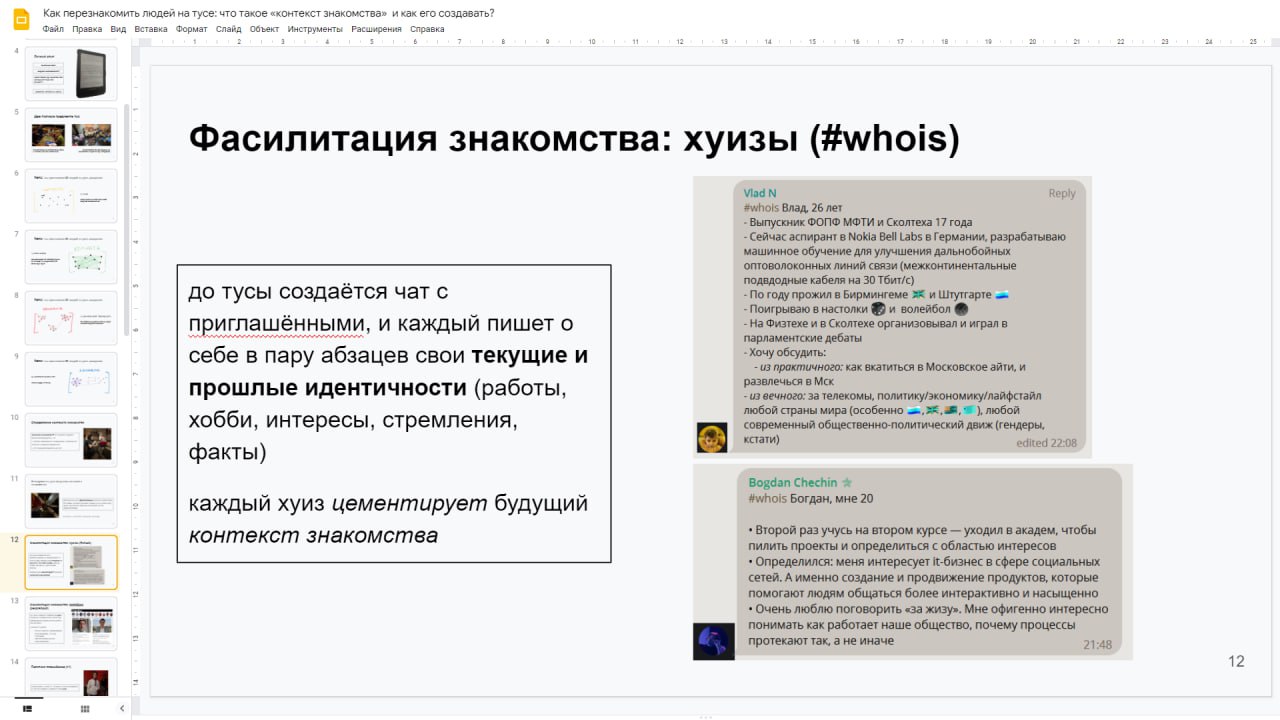Open the Слайд menu
Image resolution: width=1280 pixels, height=720 pixels.
[x=228, y=29]
